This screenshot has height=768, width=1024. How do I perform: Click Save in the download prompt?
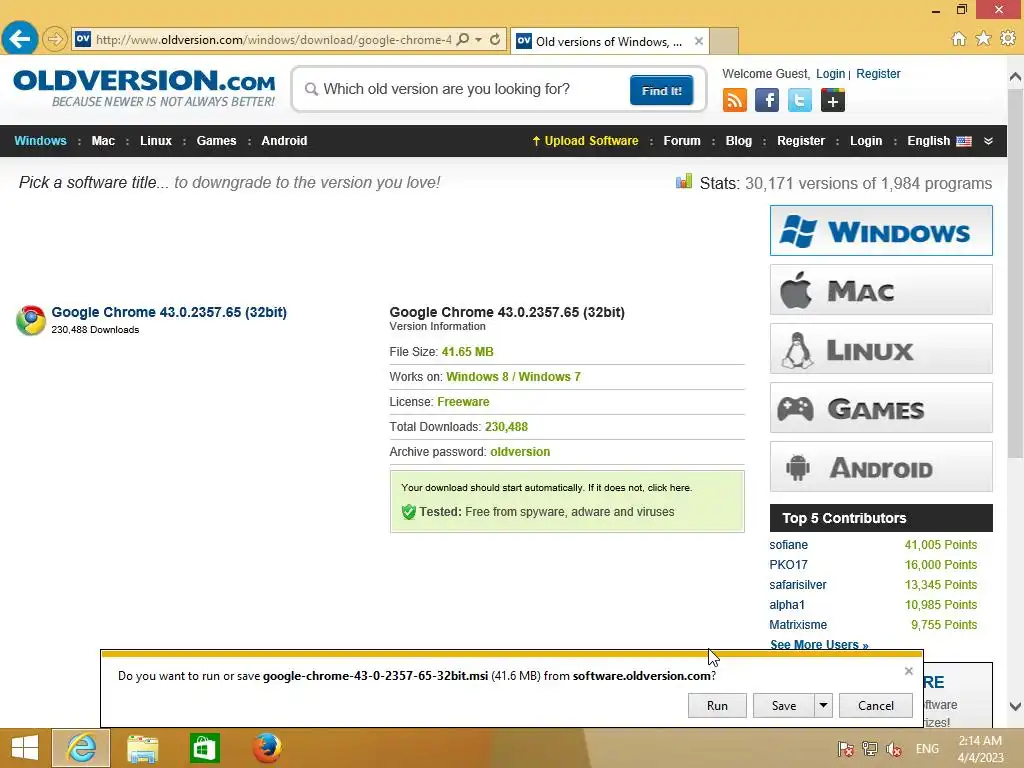coord(784,705)
